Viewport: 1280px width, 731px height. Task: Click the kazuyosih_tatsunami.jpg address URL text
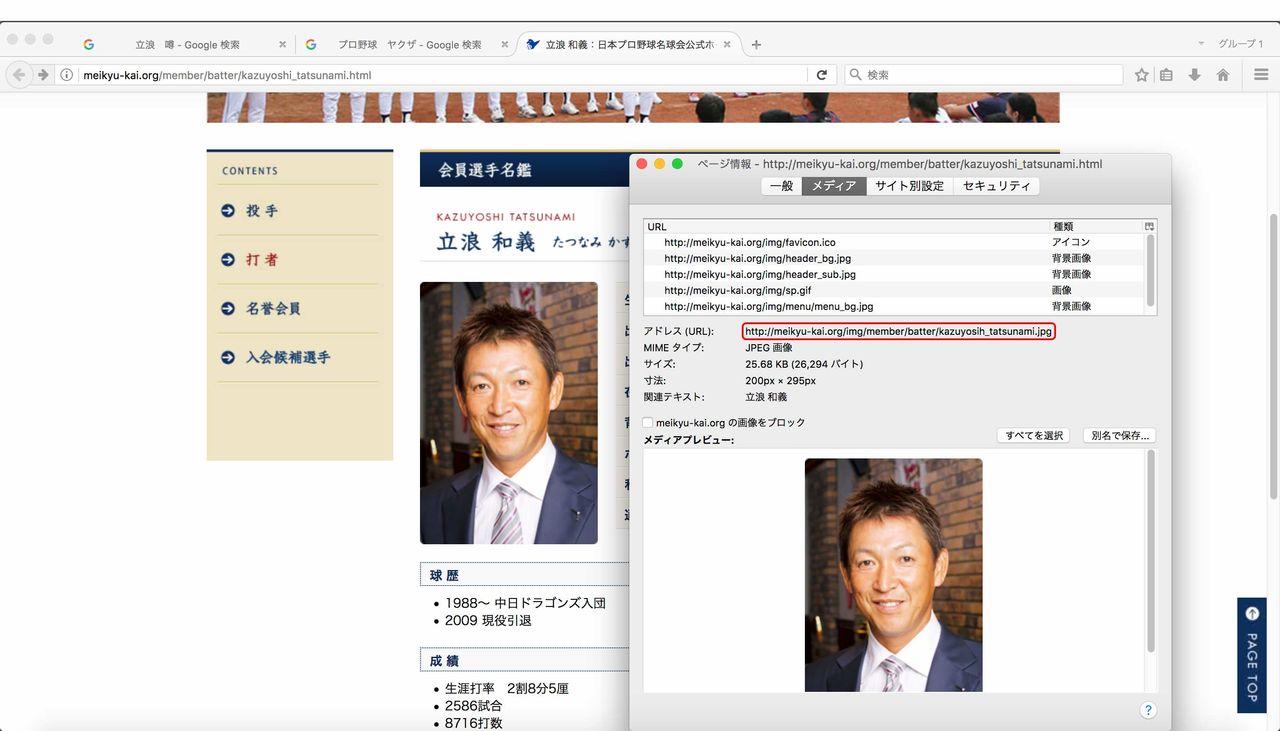click(x=898, y=331)
